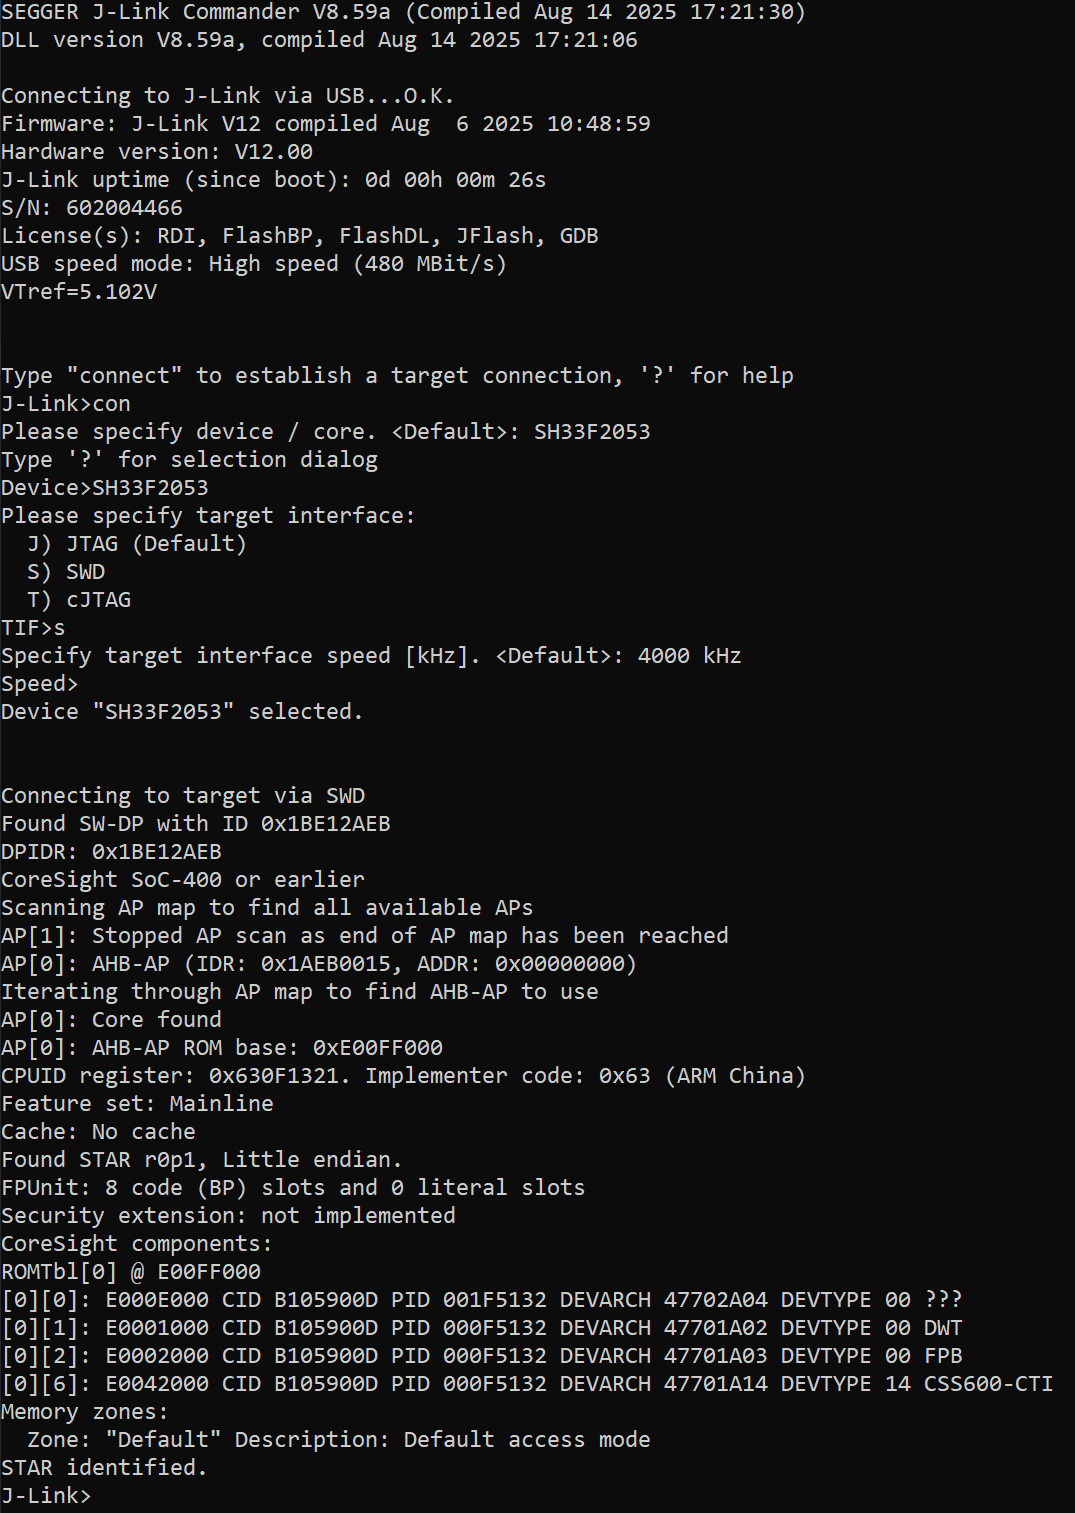1075x1513 pixels.
Task: Click the DPIDR: 0x1BE12AEB line
Action: point(111,851)
